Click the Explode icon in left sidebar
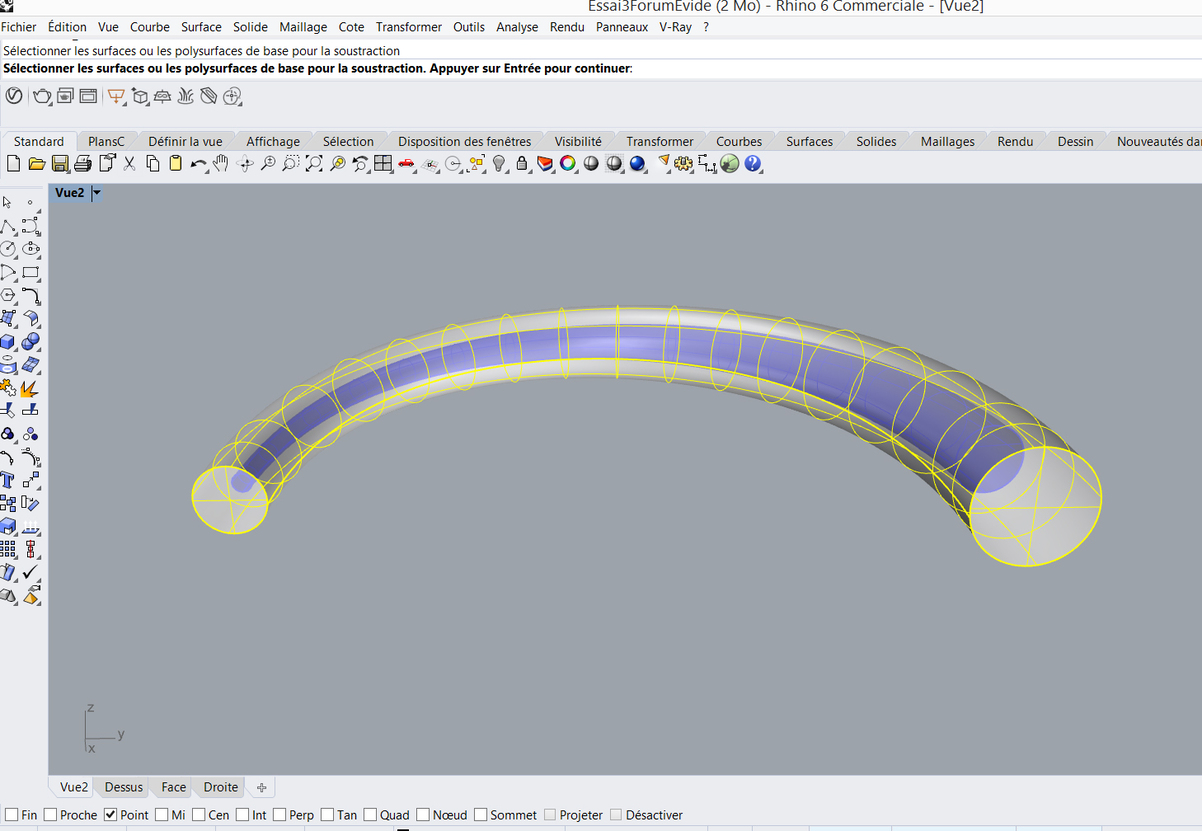The height and width of the screenshot is (831, 1202). pos(30,388)
